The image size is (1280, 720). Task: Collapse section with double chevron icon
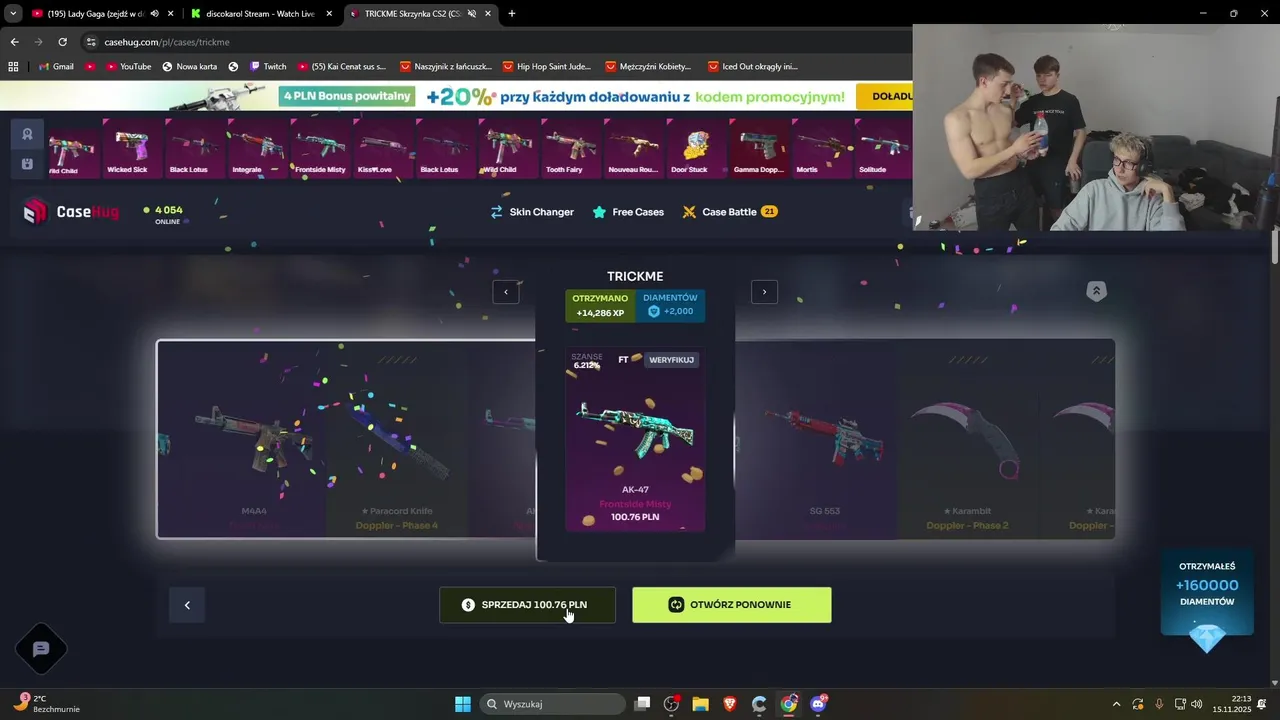1096,291
